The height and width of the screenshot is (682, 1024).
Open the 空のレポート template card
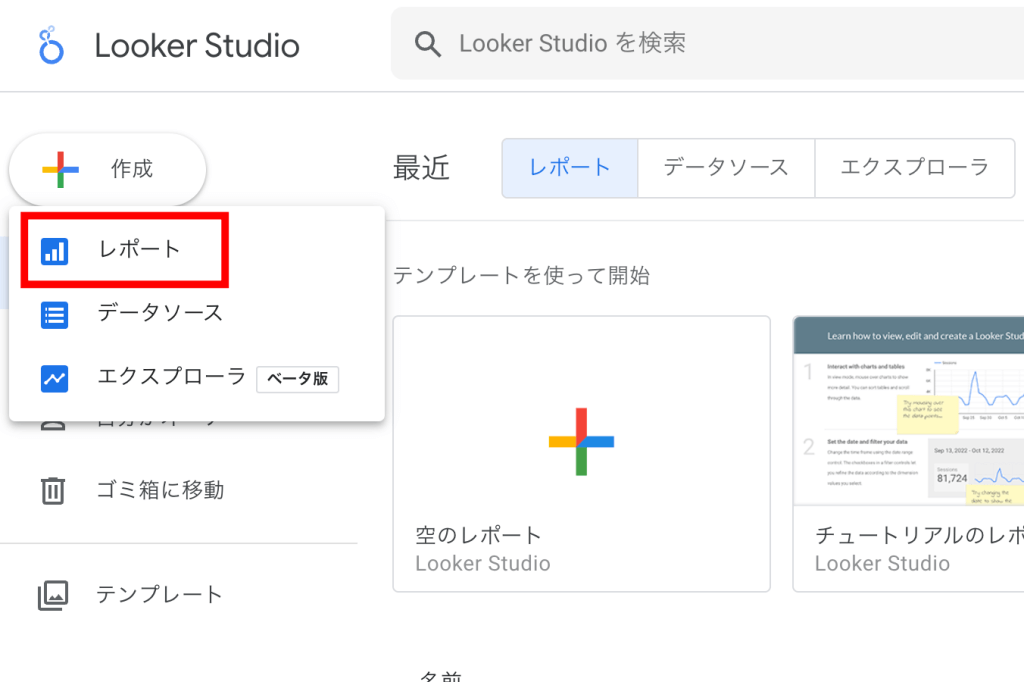coord(581,454)
